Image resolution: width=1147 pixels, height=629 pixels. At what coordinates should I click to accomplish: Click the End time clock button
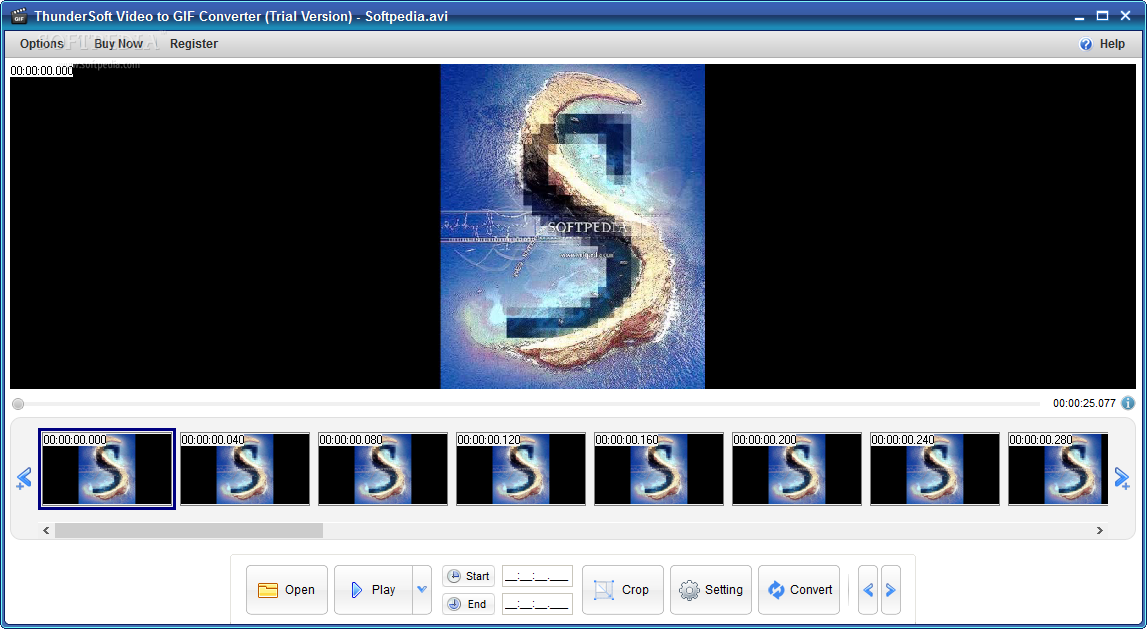(x=468, y=604)
